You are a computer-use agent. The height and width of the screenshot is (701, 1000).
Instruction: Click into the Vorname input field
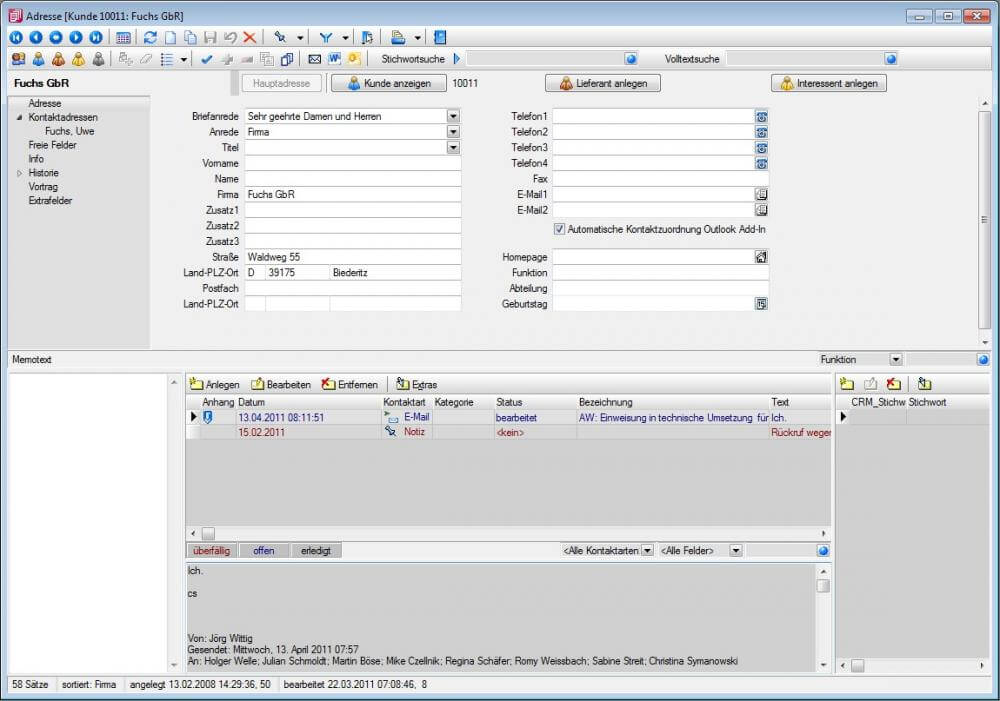pos(353,163)
